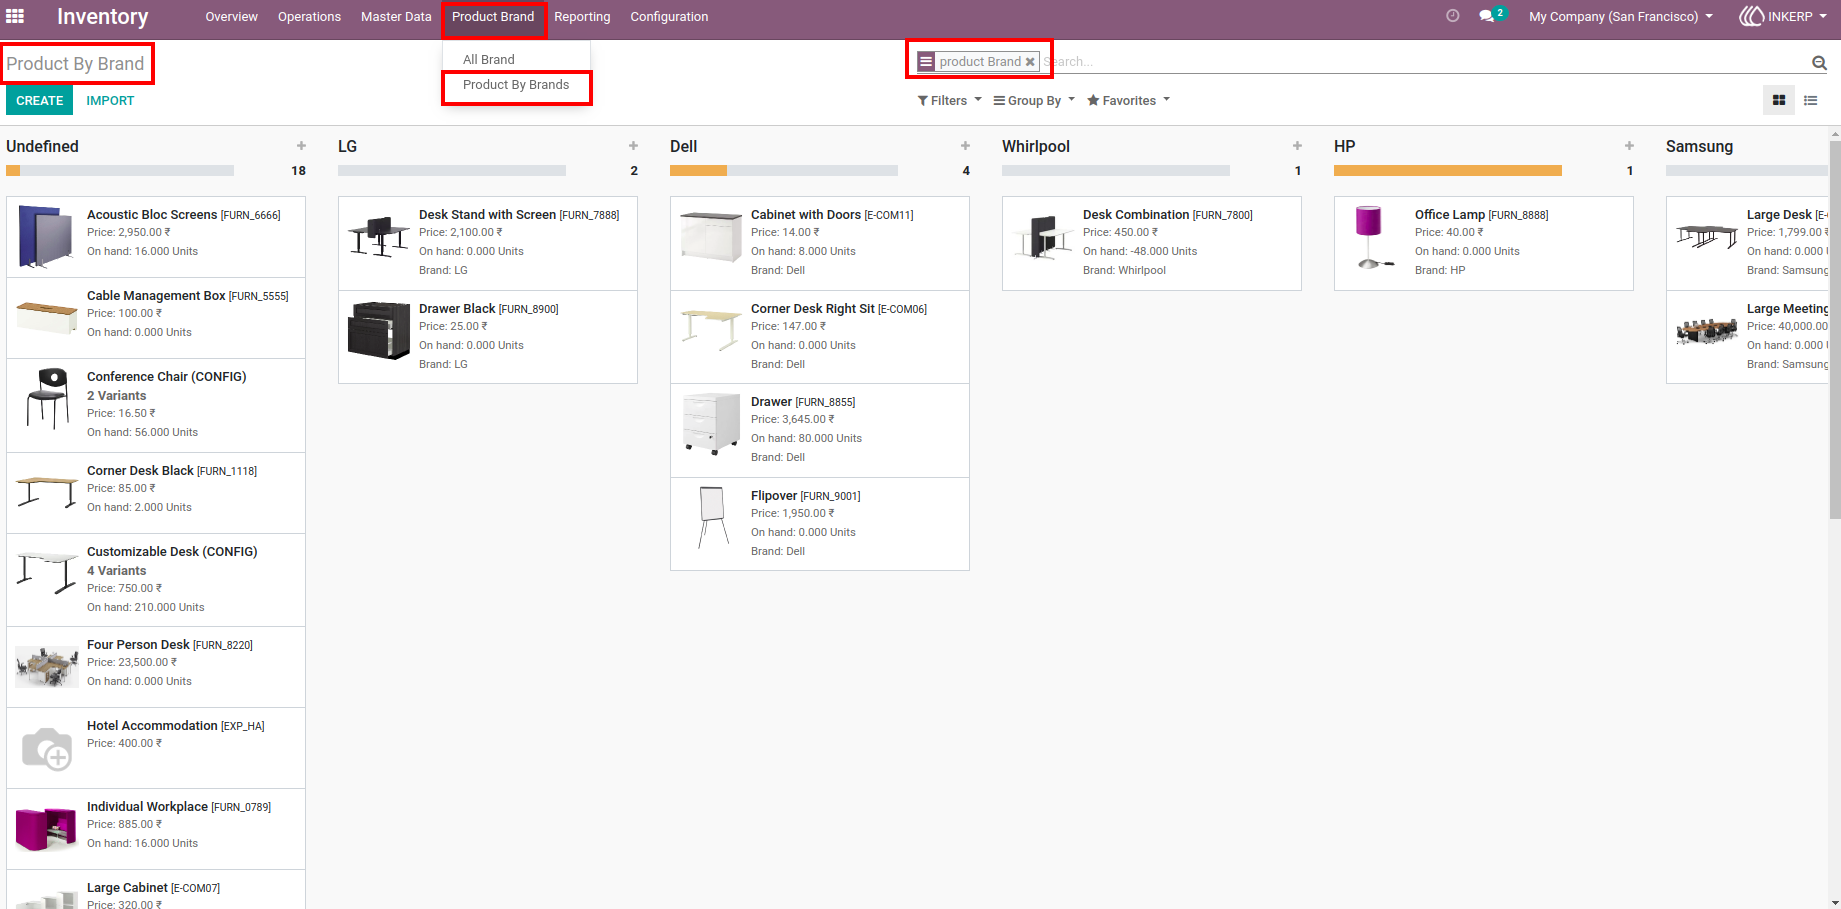Open the Reporting menu

pyautogui.click(x=582, y=16)
